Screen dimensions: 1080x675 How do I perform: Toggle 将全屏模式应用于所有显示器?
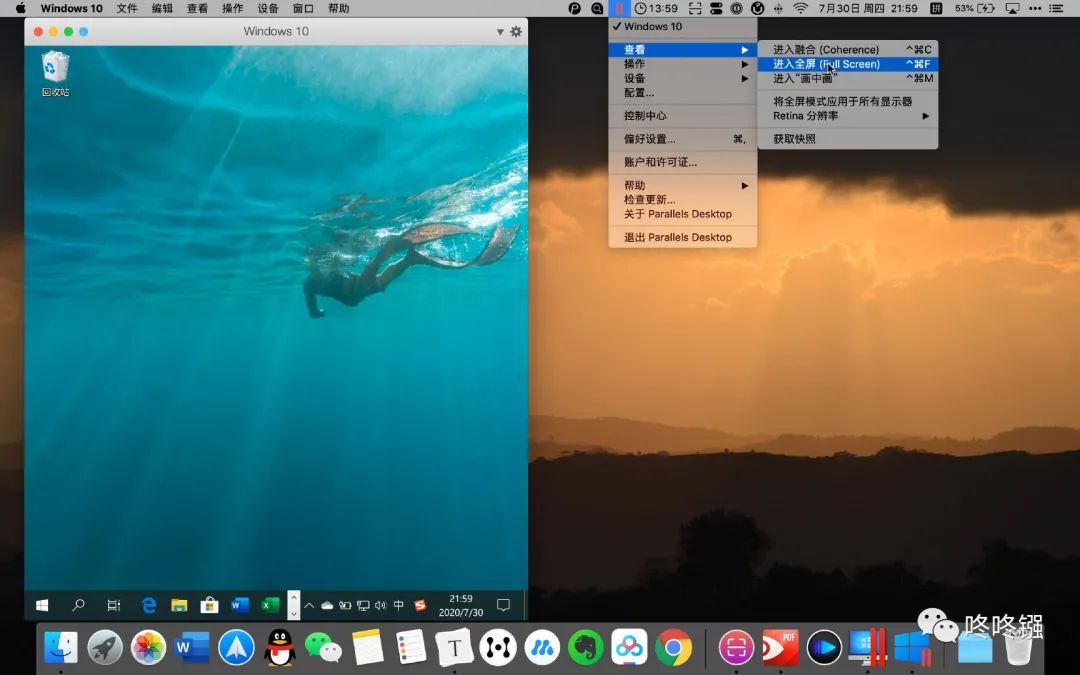(x=848, y=101)
